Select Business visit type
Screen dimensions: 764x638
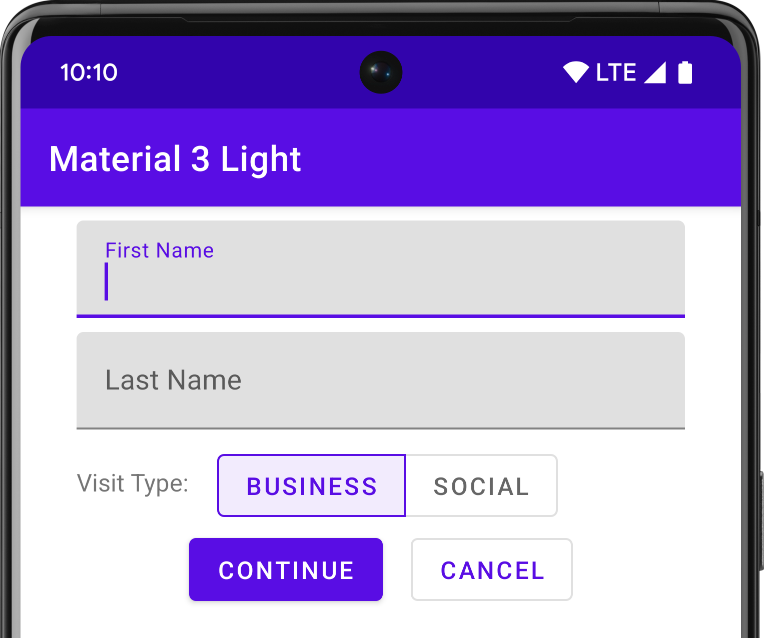pyautogui.click(x=311, y=486)
